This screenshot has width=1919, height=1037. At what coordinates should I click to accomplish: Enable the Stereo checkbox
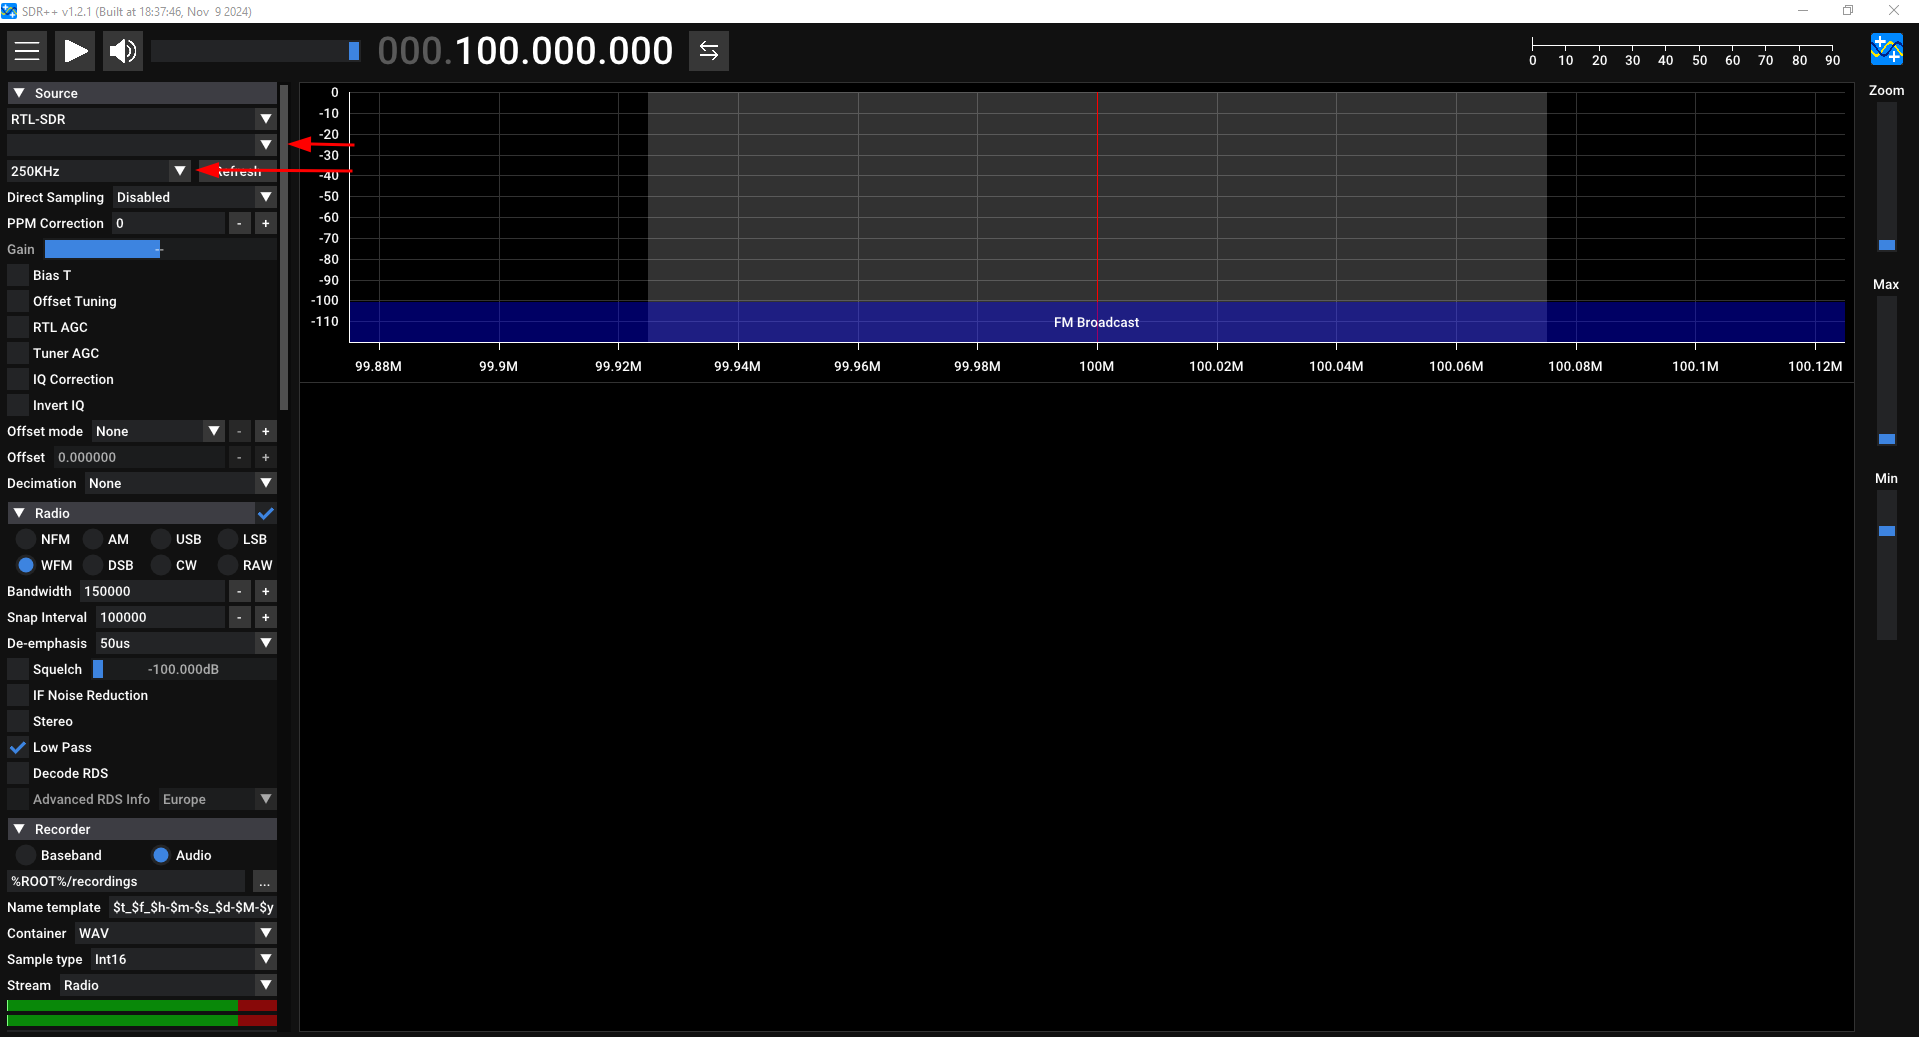click(18, 721)
